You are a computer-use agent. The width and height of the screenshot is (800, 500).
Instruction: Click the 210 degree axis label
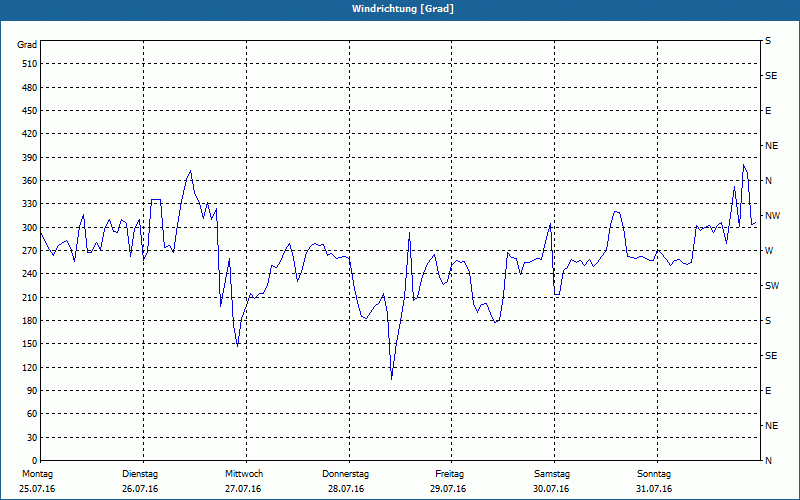(x=30, y=297)
